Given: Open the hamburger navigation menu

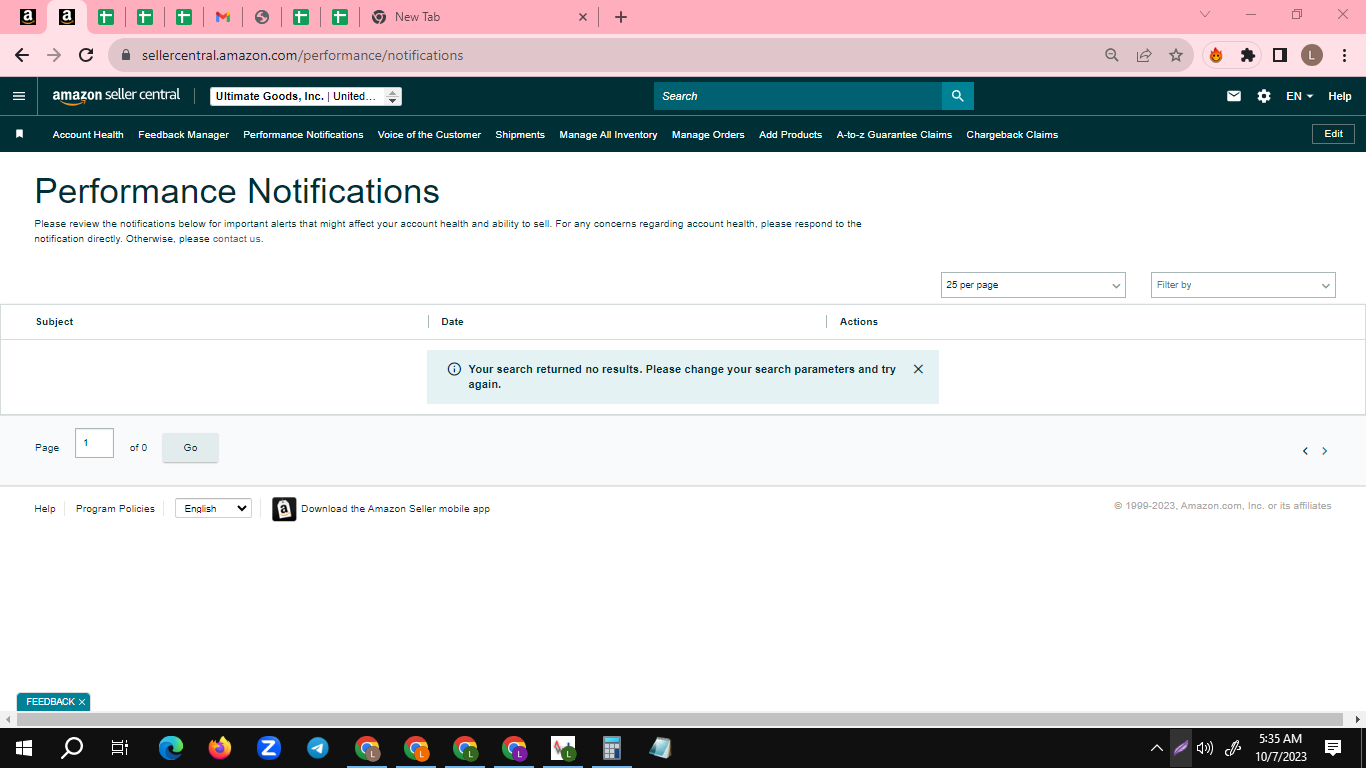Looking at the screenshot, I should pyautogui.click(x=18, y=96).
